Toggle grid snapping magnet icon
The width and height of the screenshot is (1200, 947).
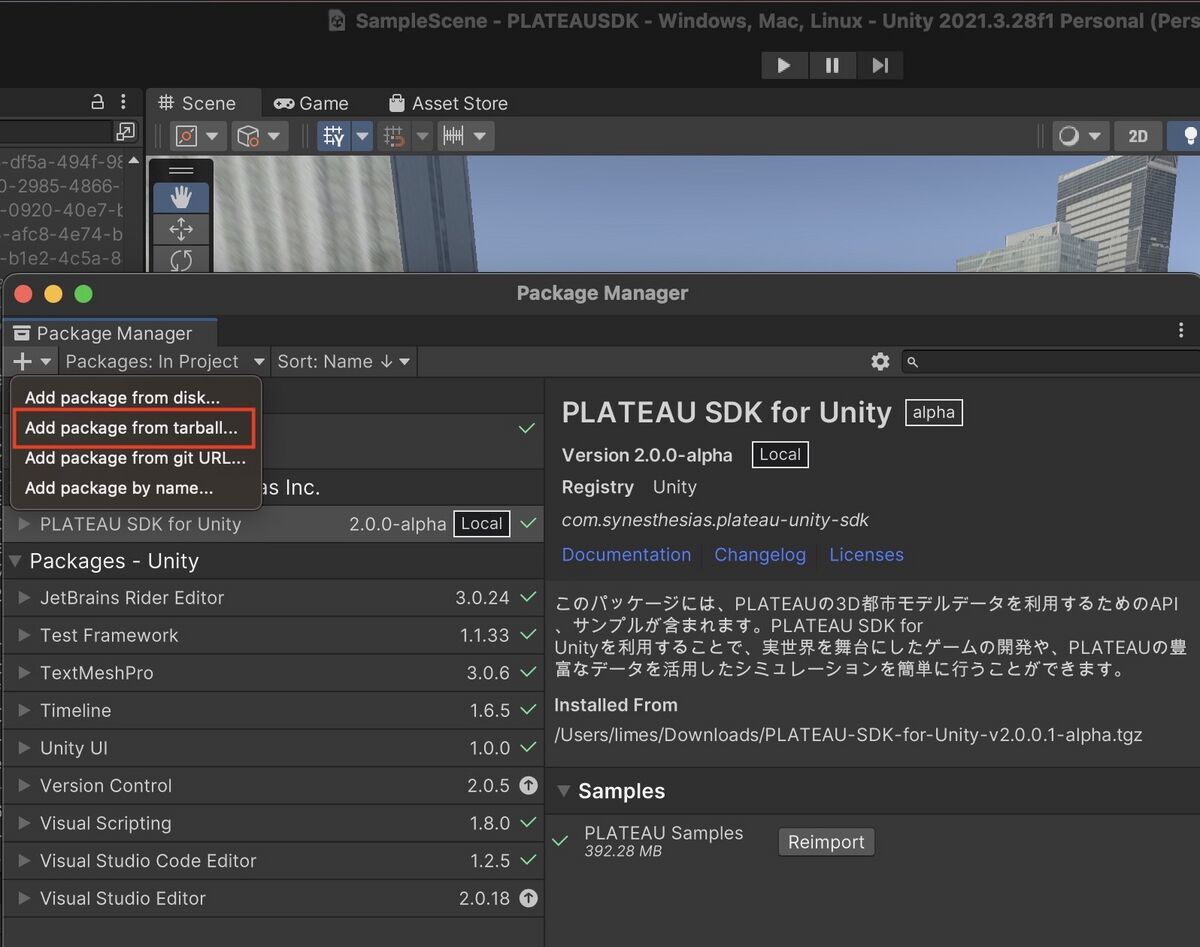395,136
